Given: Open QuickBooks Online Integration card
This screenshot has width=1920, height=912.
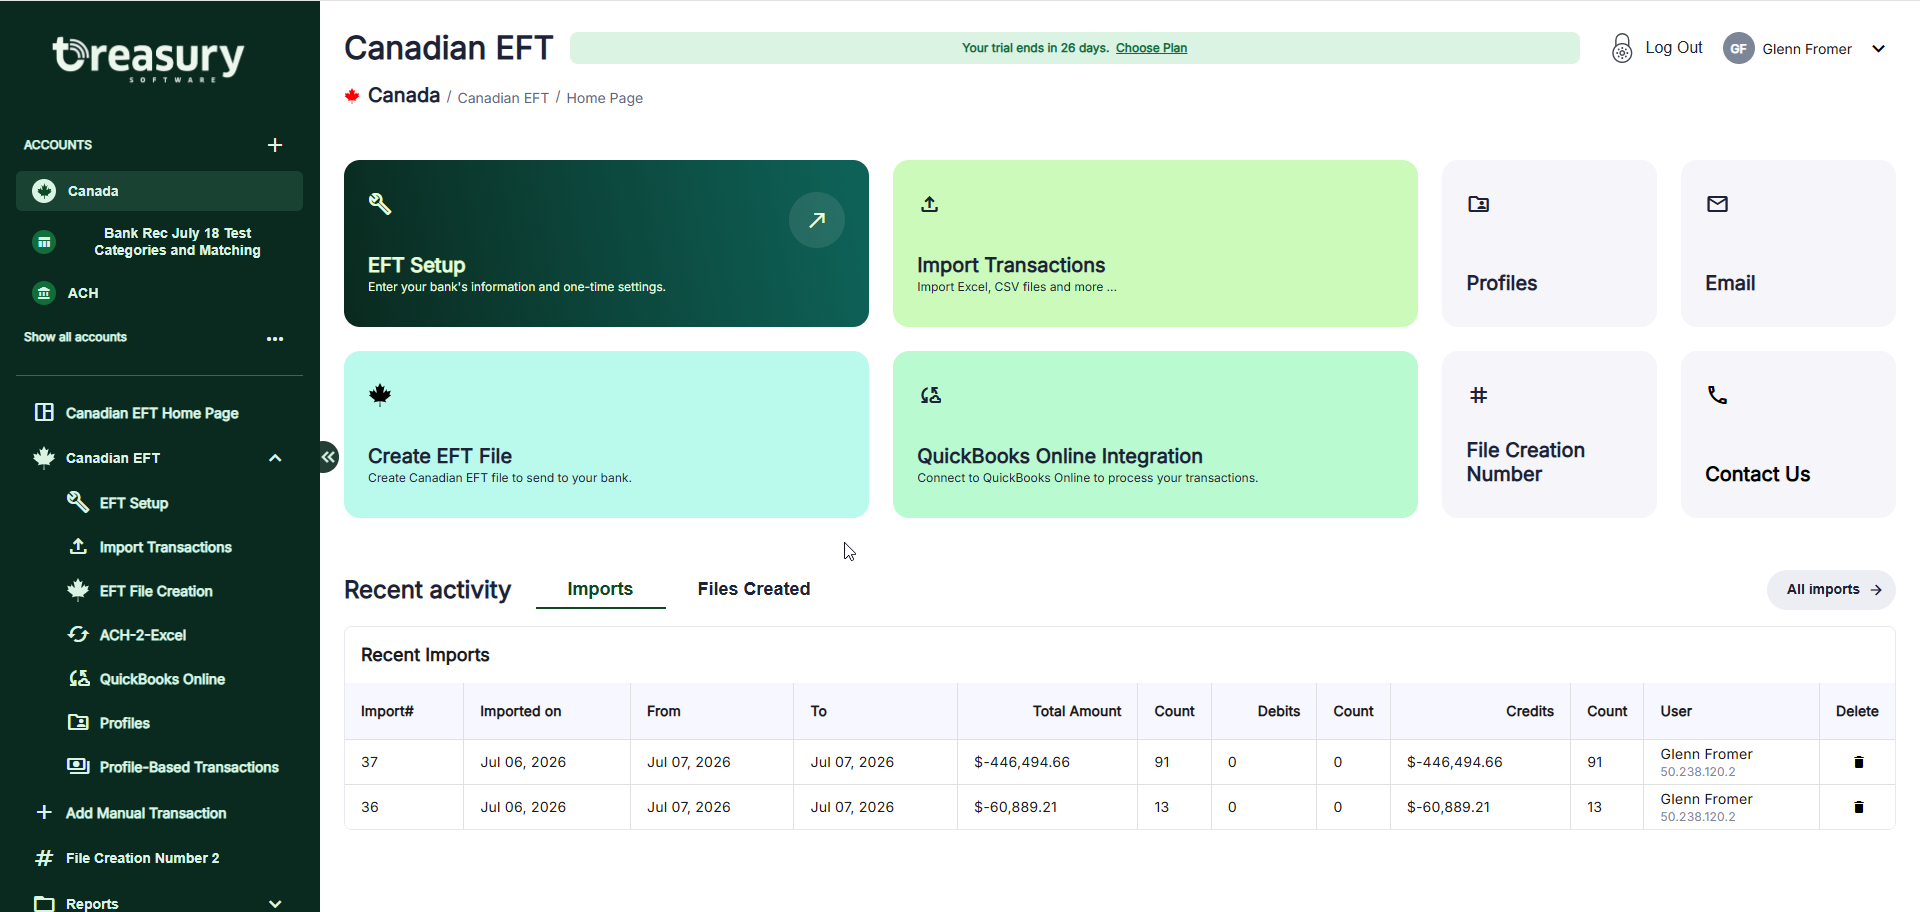Looking at the screenshot, I should pos(1155,434).
